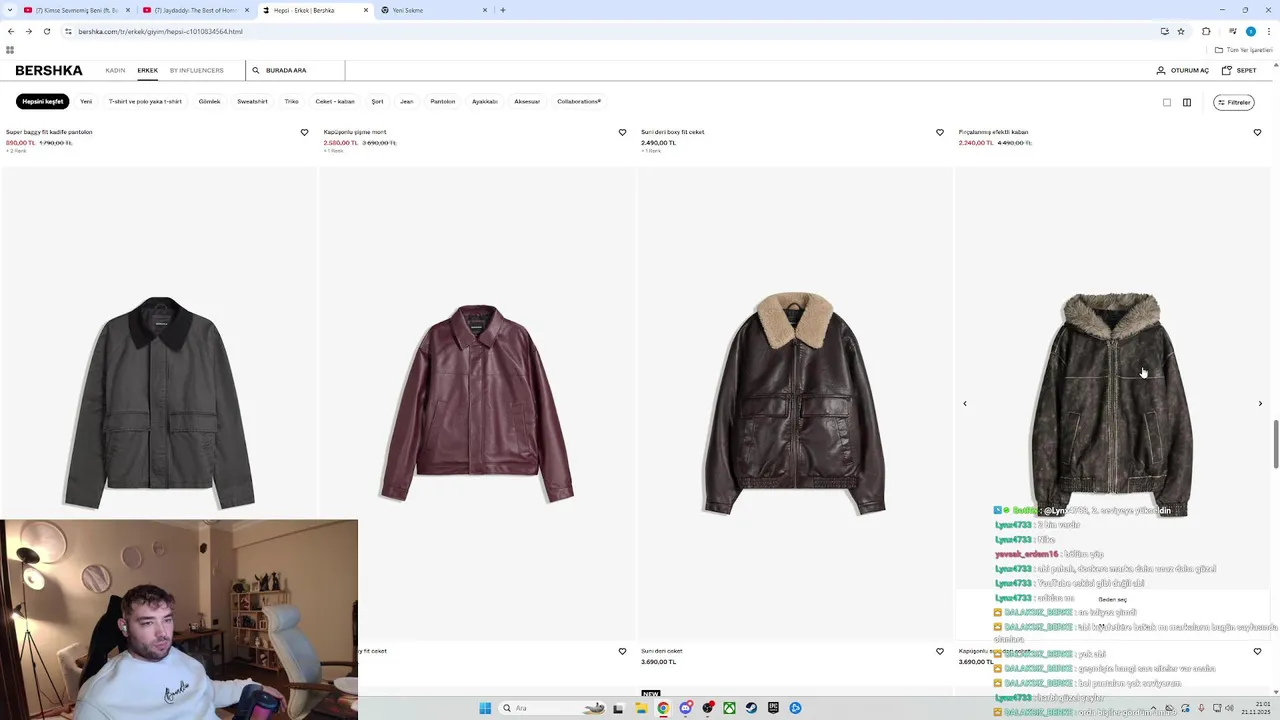The image size is (1280, 720).
Task: Open the Chrome apps grid shortcut
Action: (x=10, y=50)
